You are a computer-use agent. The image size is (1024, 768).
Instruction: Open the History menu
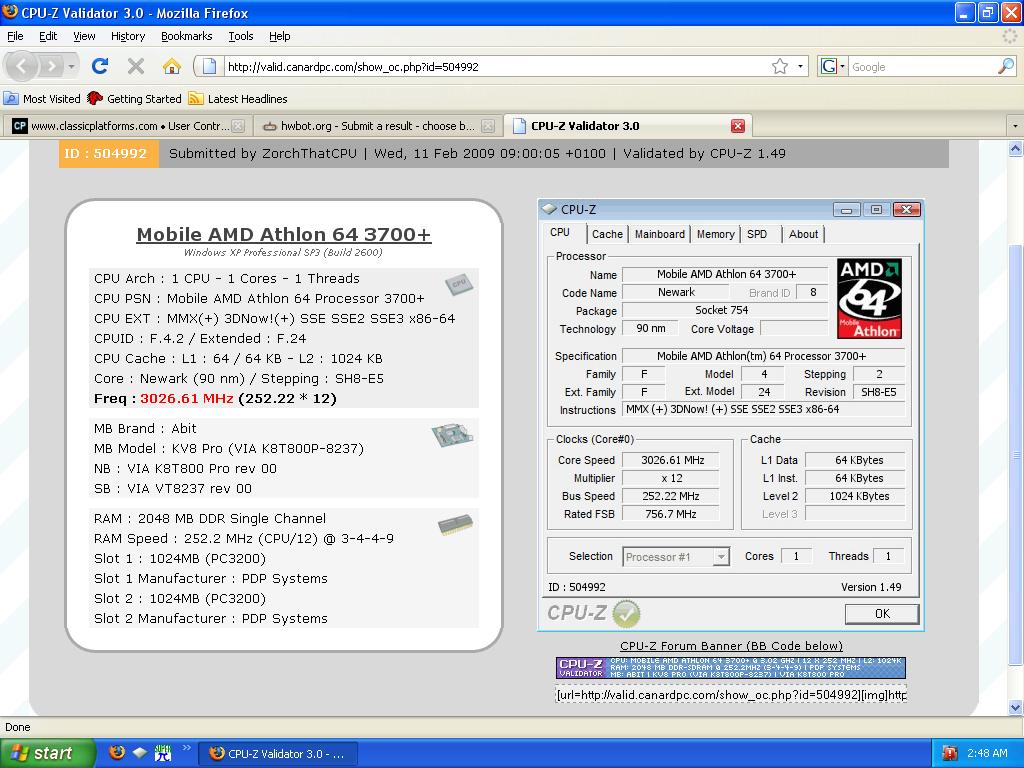tap(128, 36)
